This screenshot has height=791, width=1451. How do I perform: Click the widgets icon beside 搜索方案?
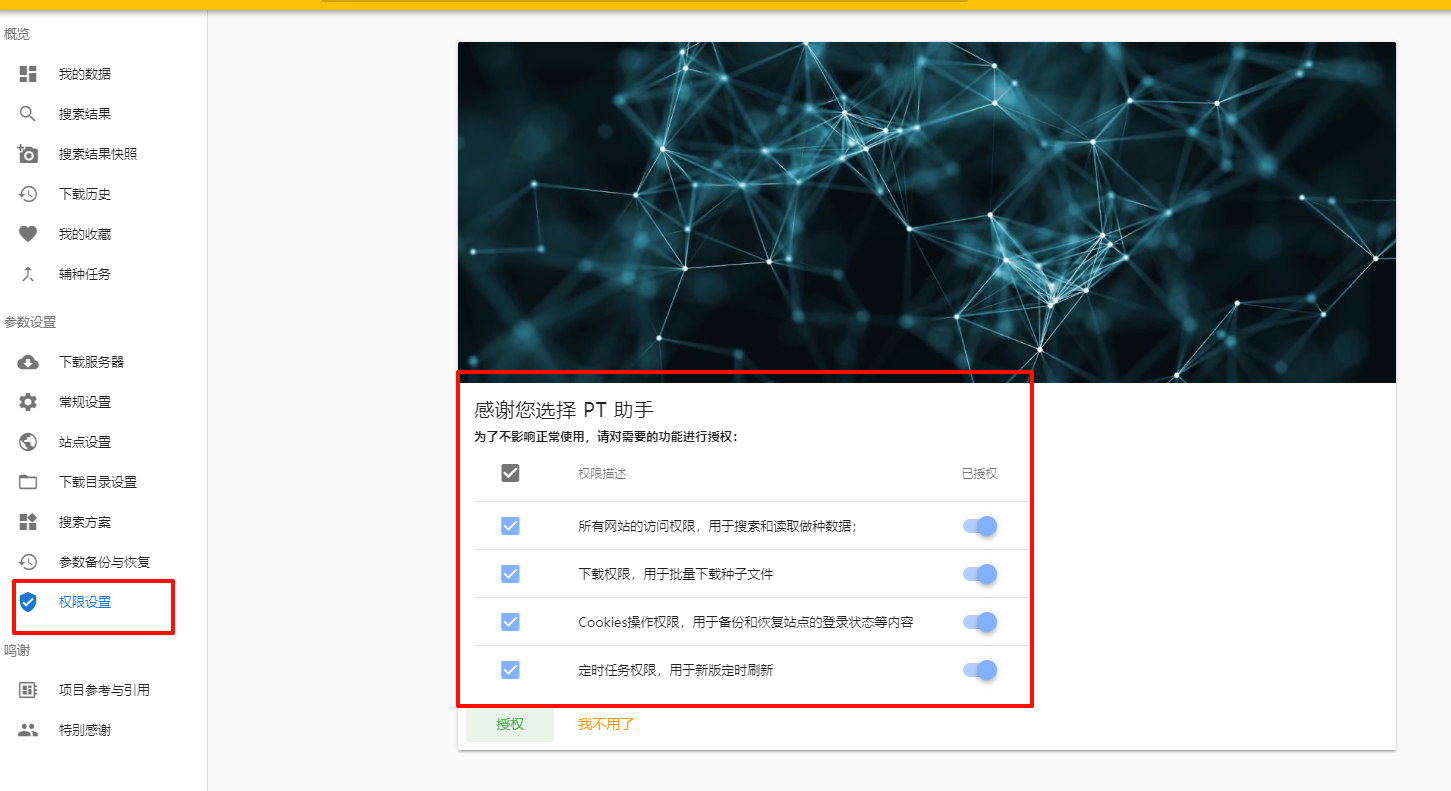tap(28, 522)
